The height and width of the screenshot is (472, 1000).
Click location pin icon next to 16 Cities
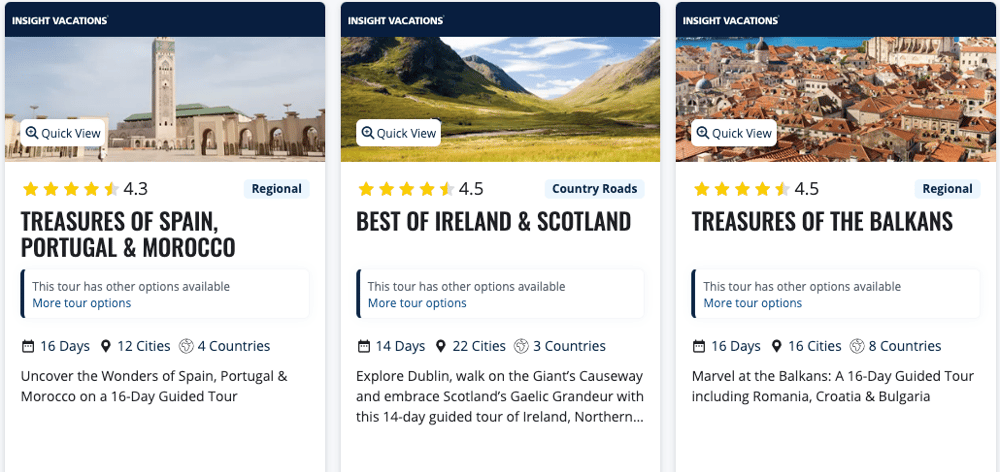pyautogui.click(x=776, y=346)
